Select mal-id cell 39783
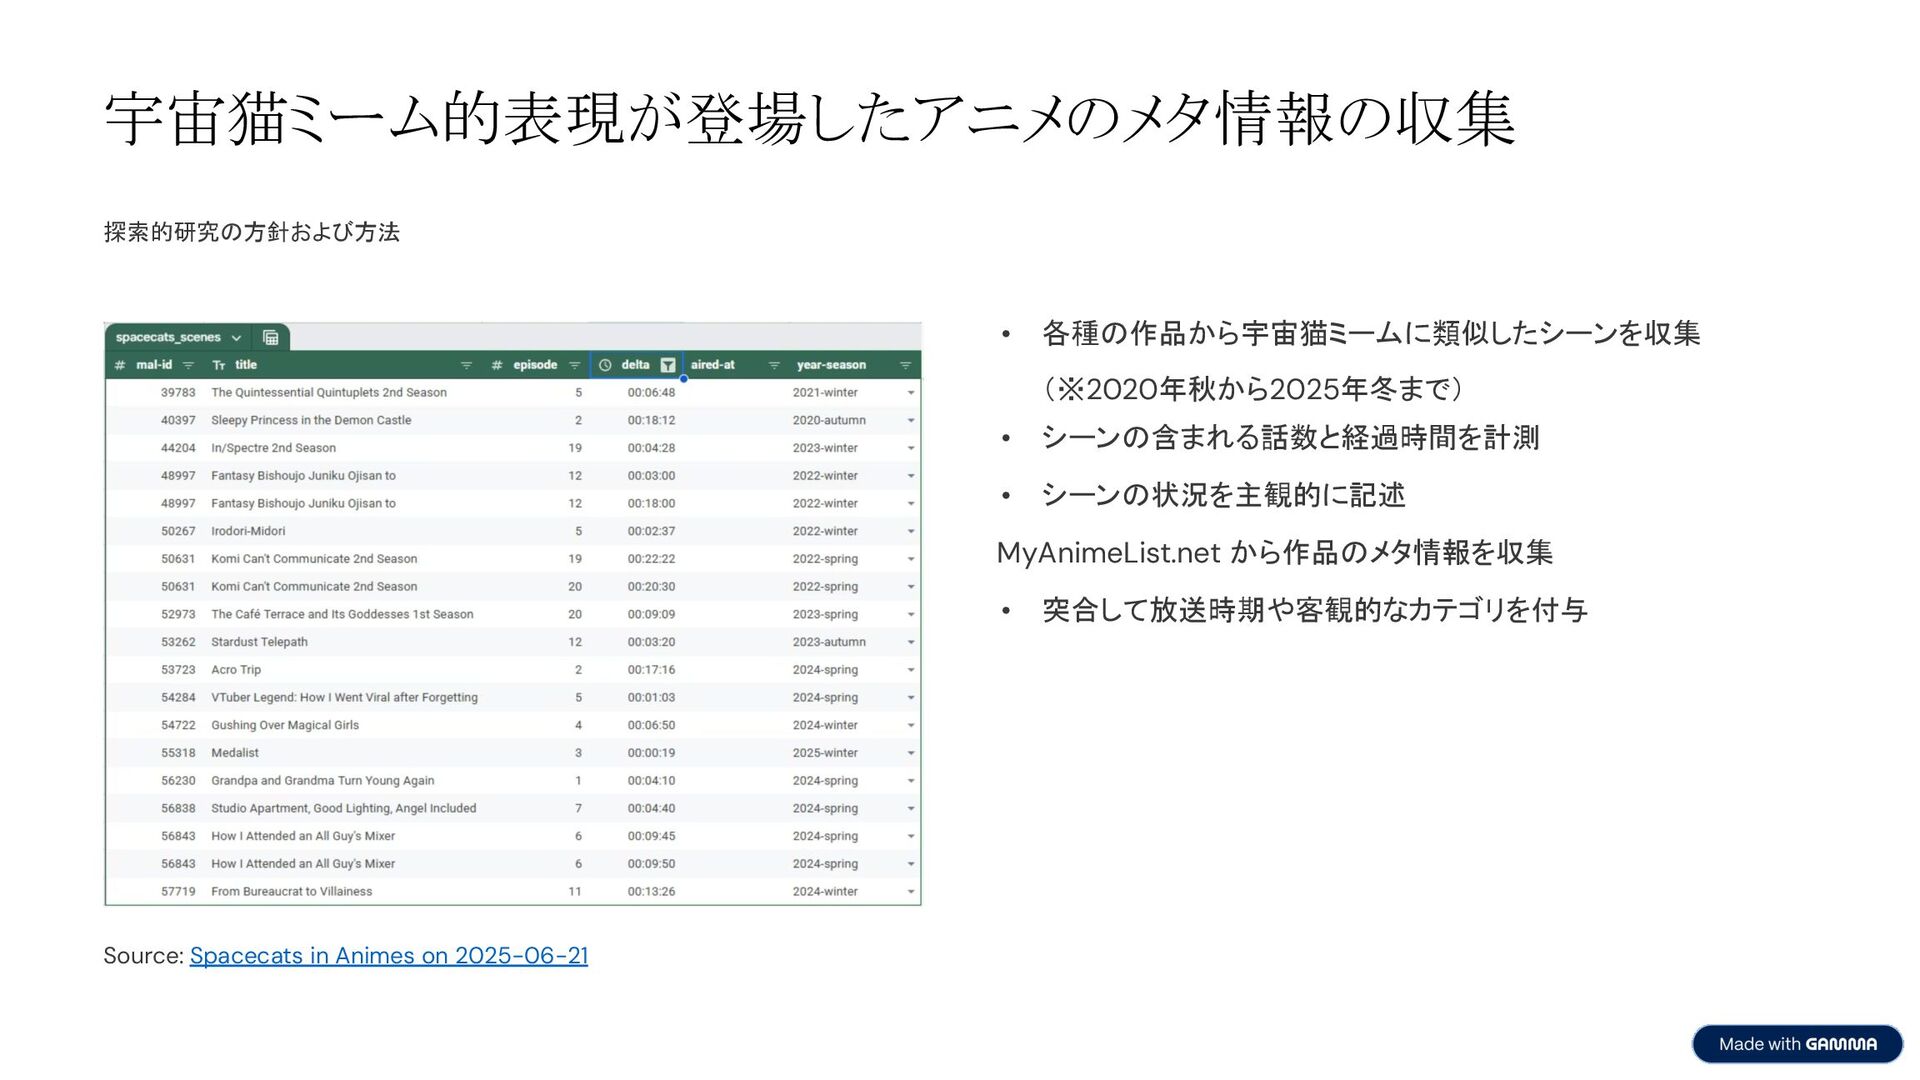The width and height of the screenshot is (1920, 1080). pos(178,393)
